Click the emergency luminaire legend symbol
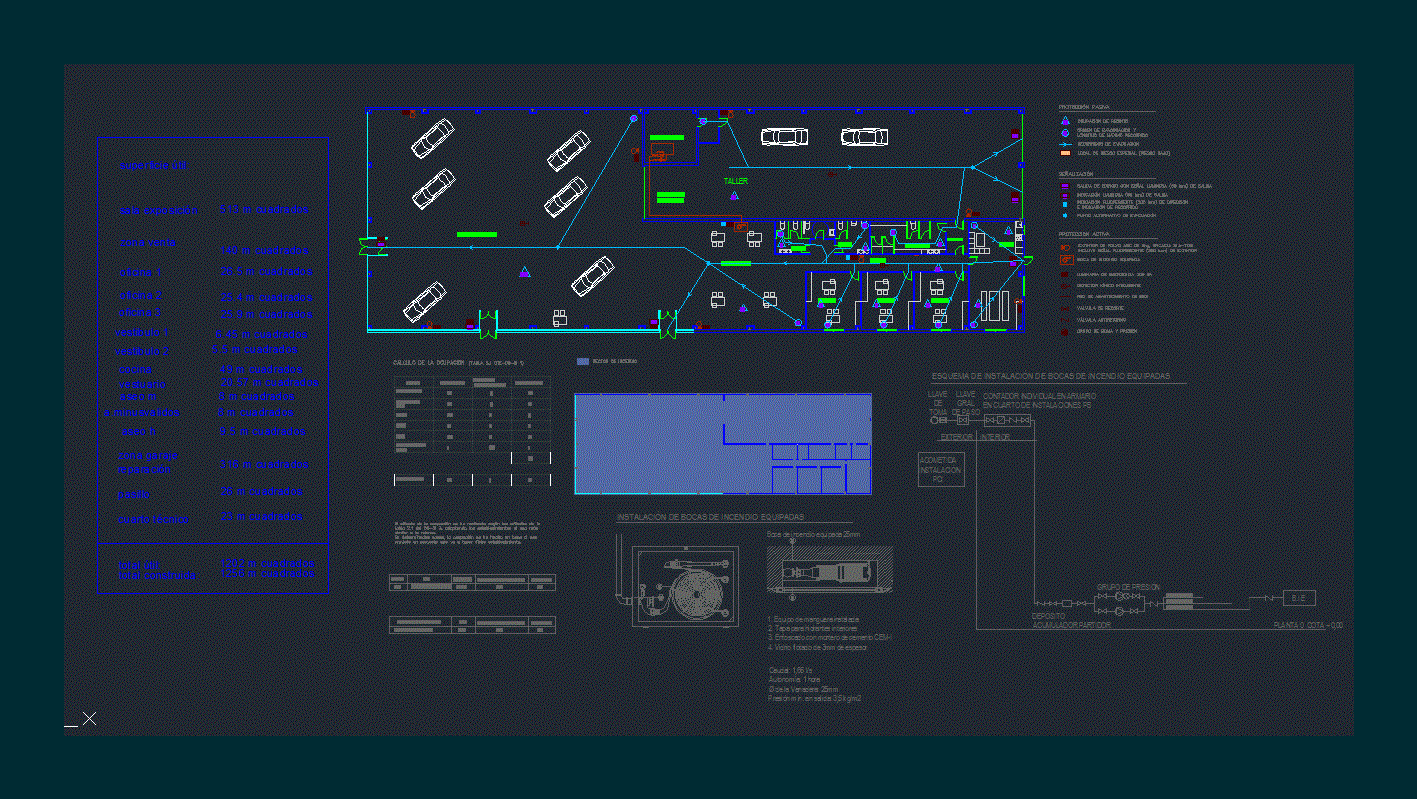 click(1064, 274)
